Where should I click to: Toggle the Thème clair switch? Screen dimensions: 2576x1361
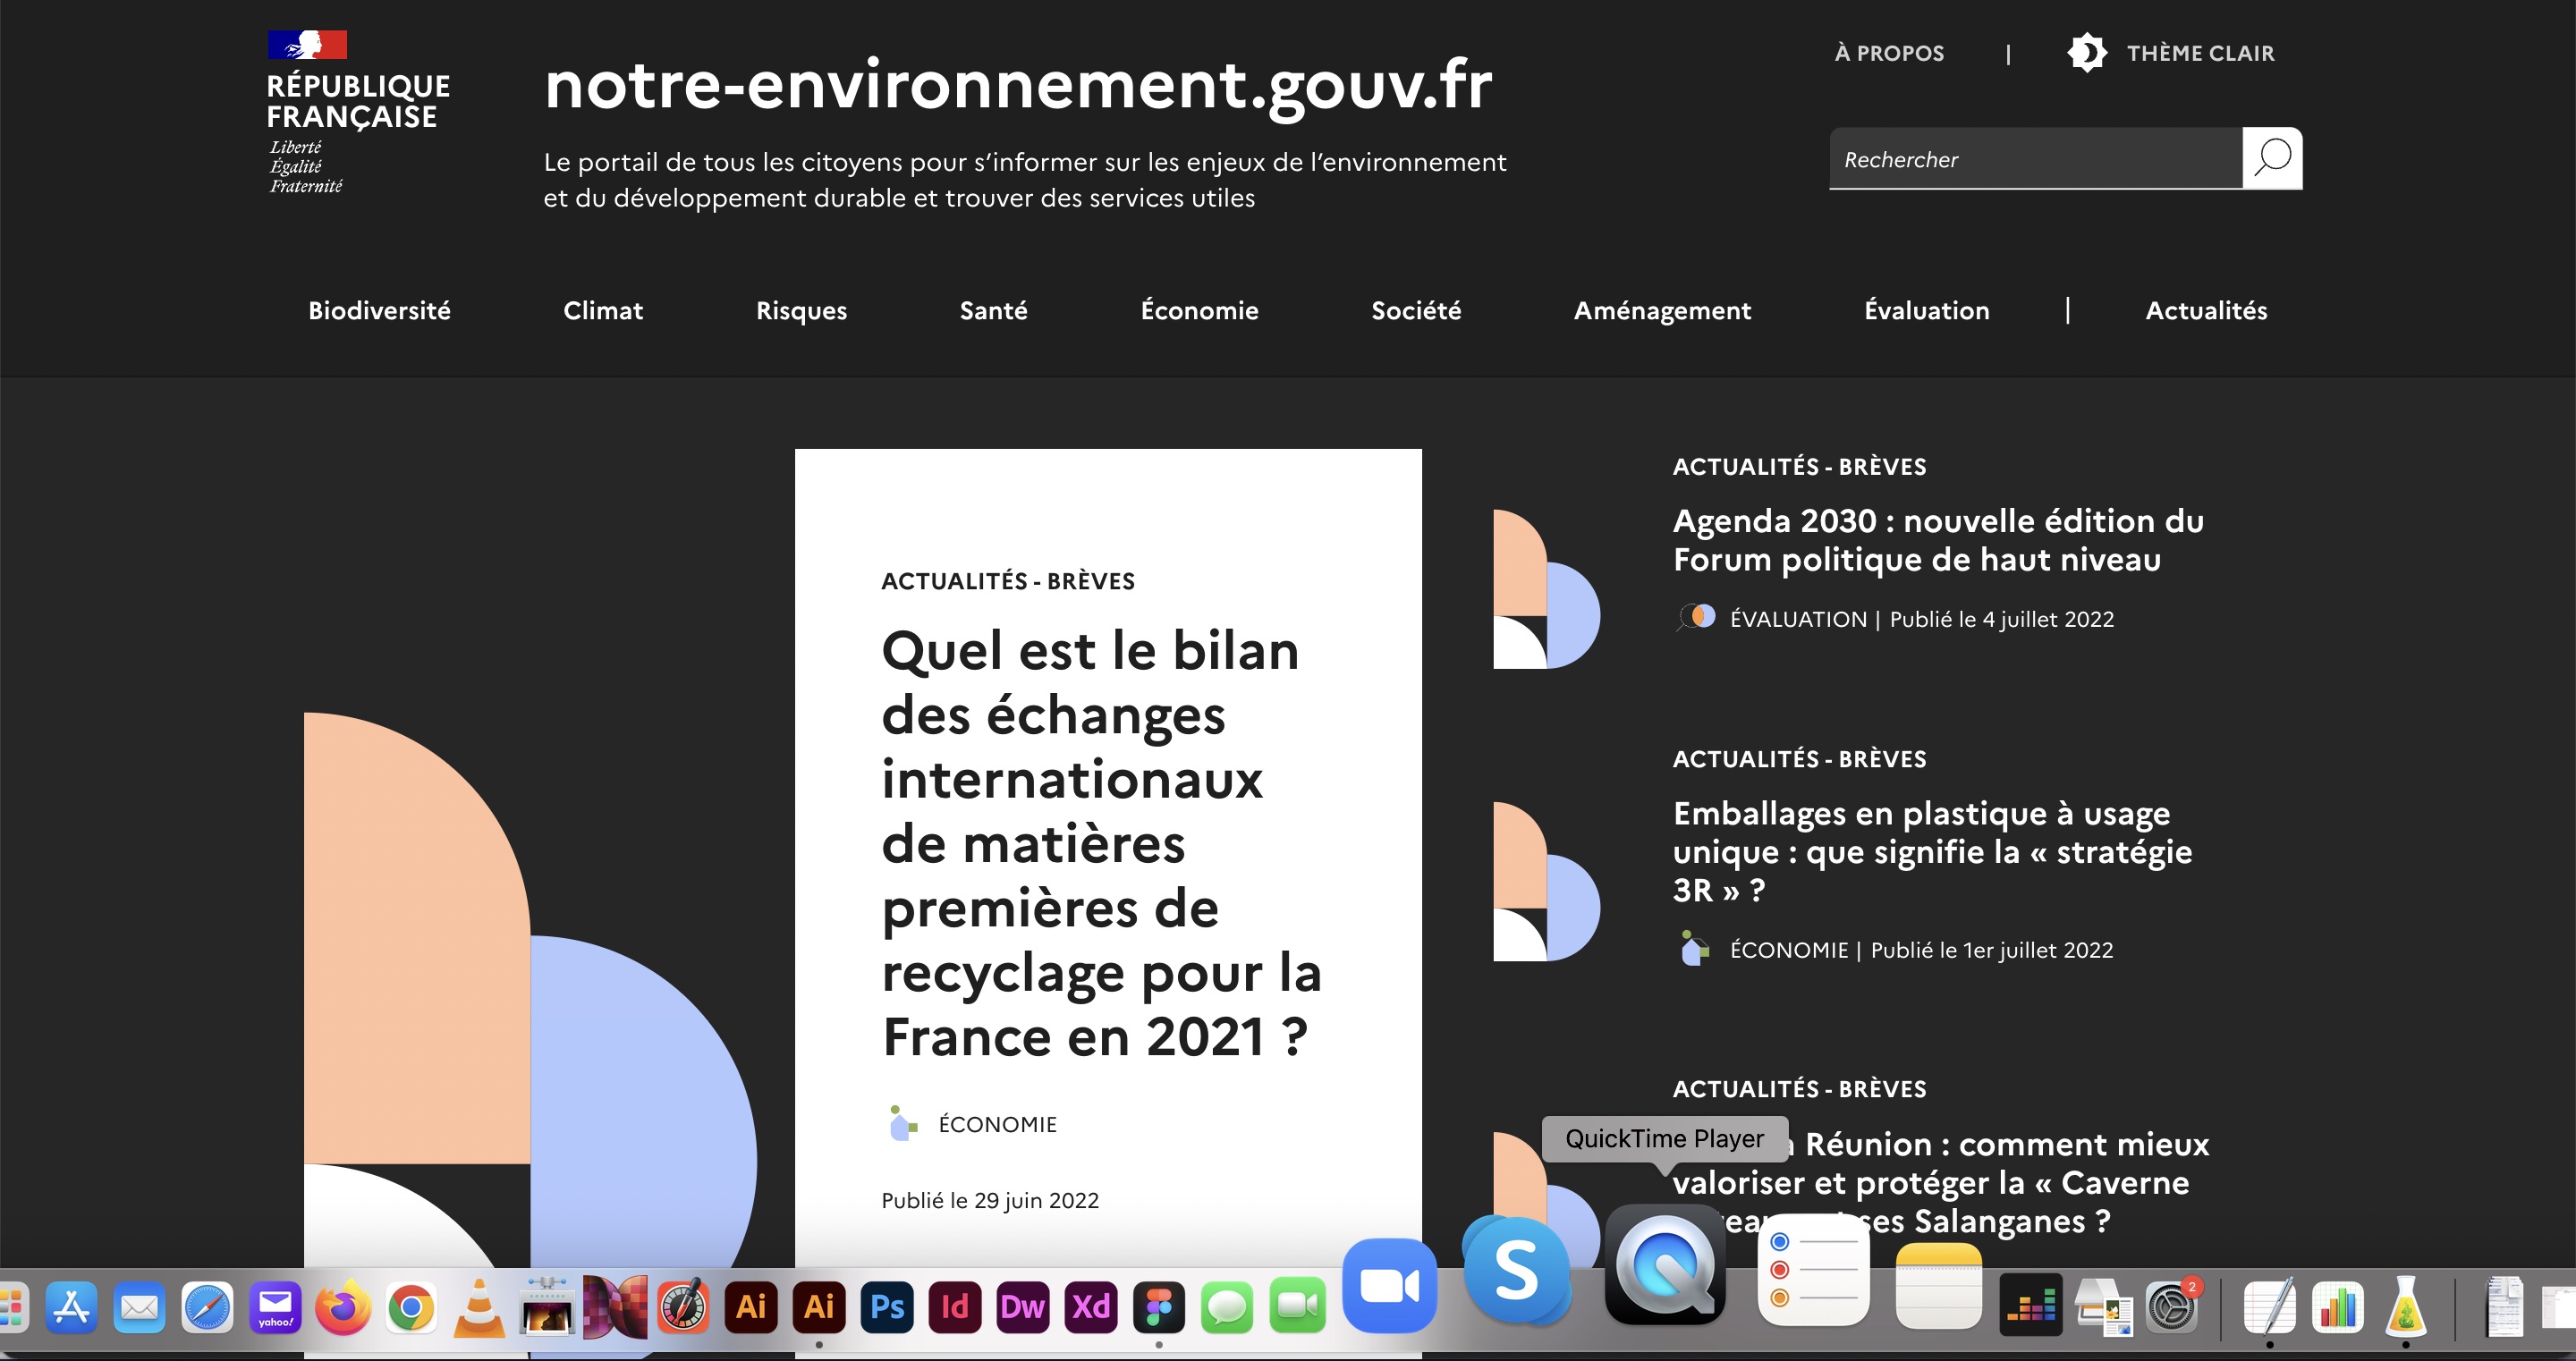point(2171,53)
